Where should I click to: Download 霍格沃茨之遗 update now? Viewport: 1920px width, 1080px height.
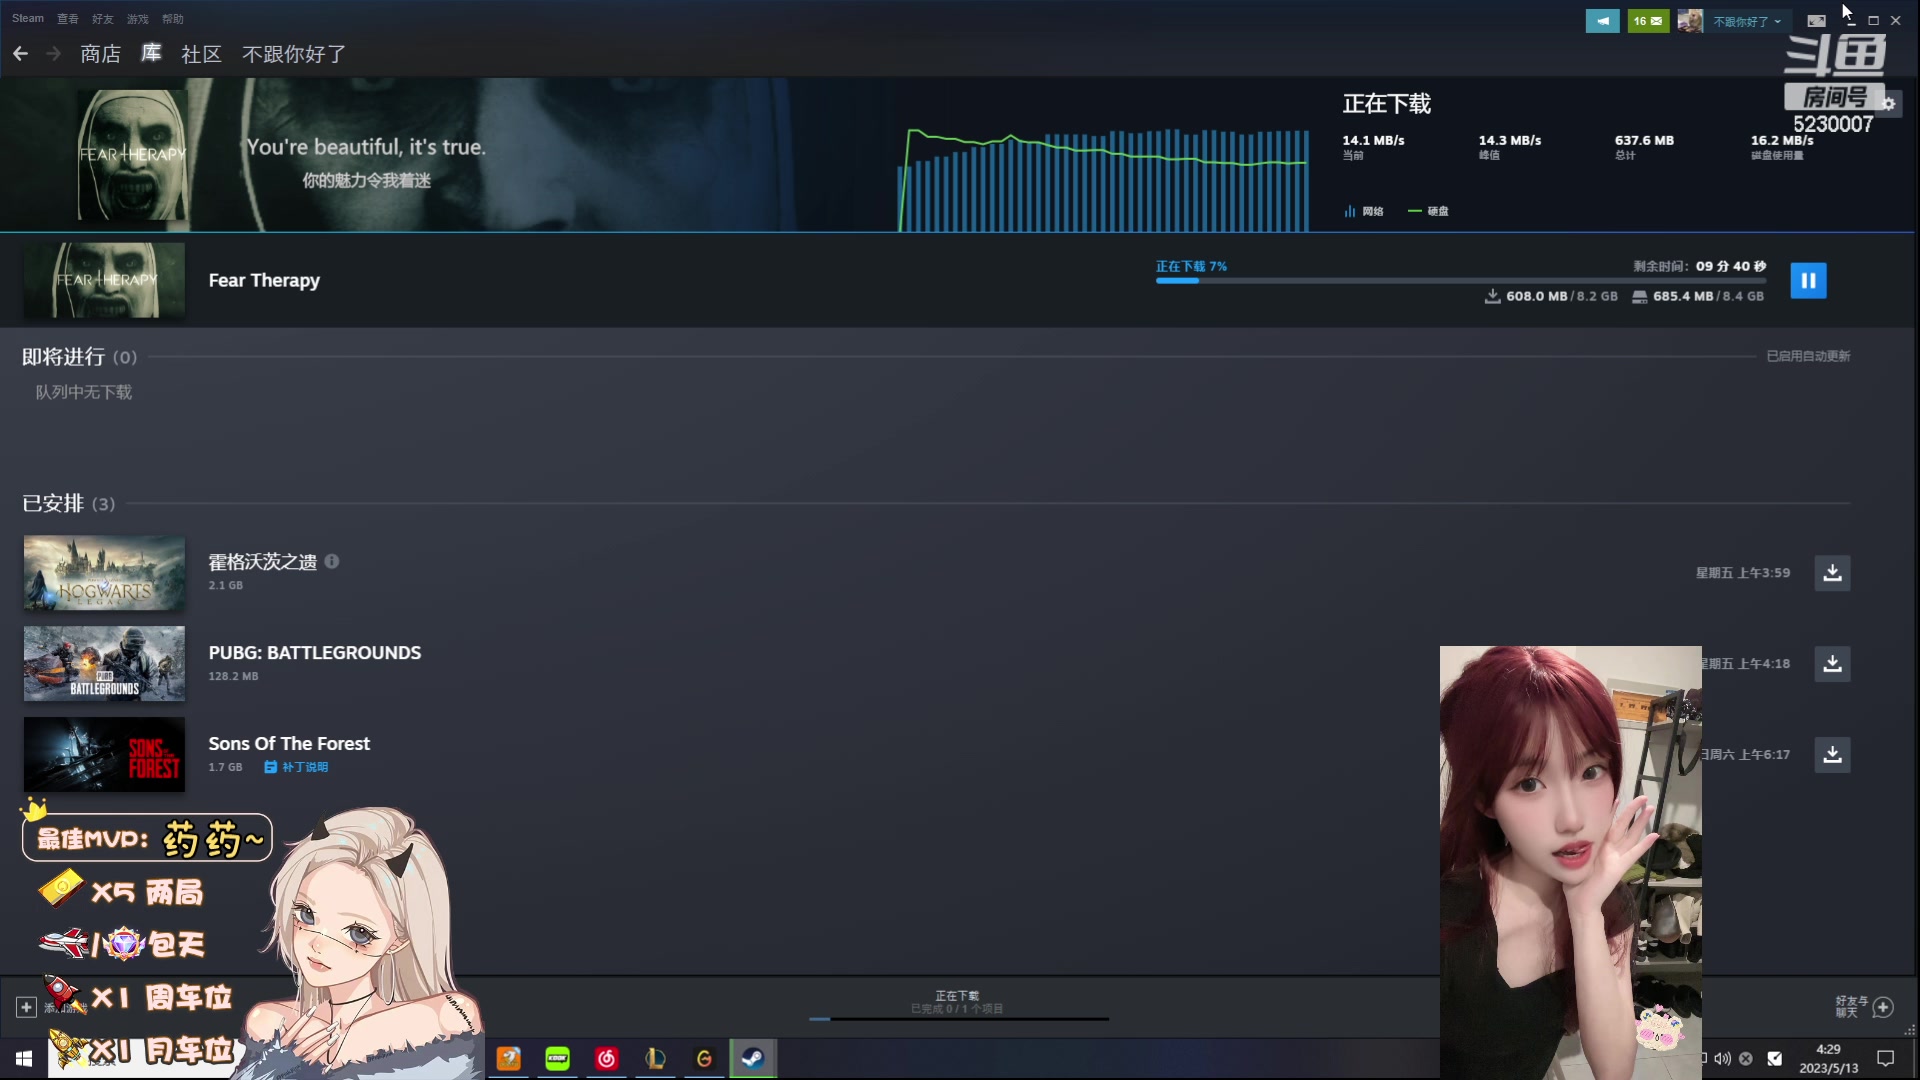click(1832, 573)
